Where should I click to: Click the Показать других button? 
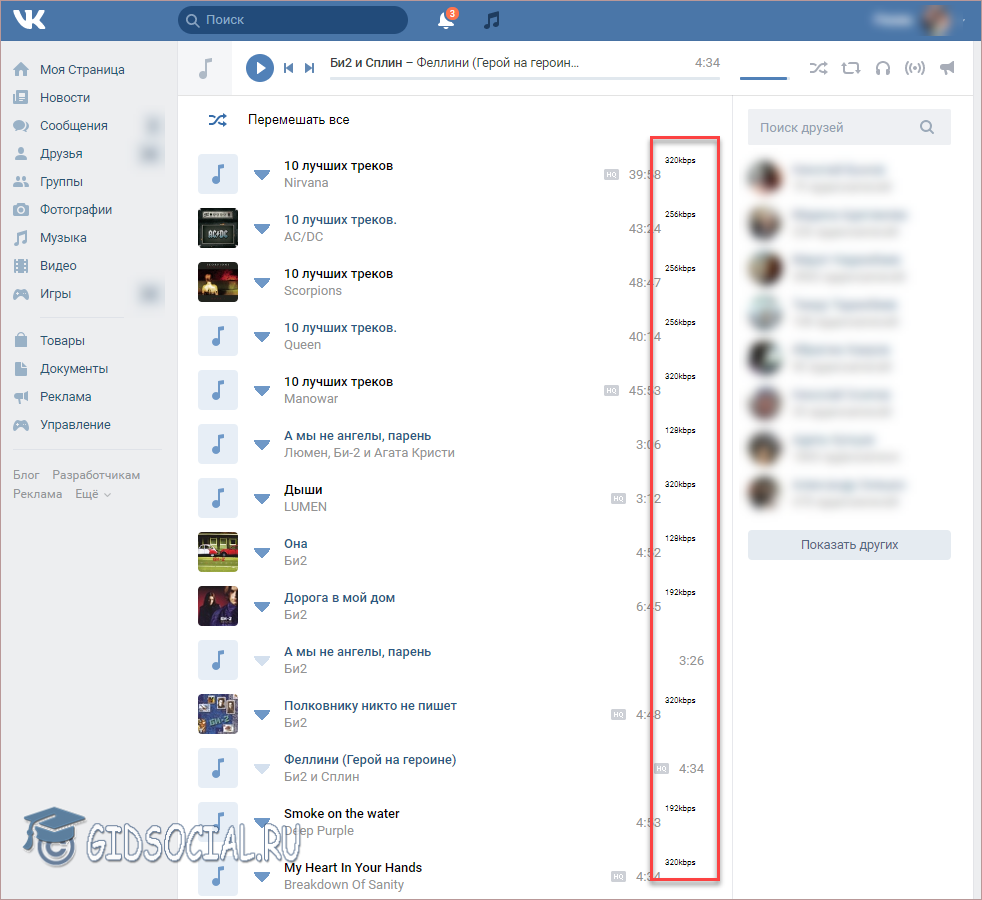(849, 545)
